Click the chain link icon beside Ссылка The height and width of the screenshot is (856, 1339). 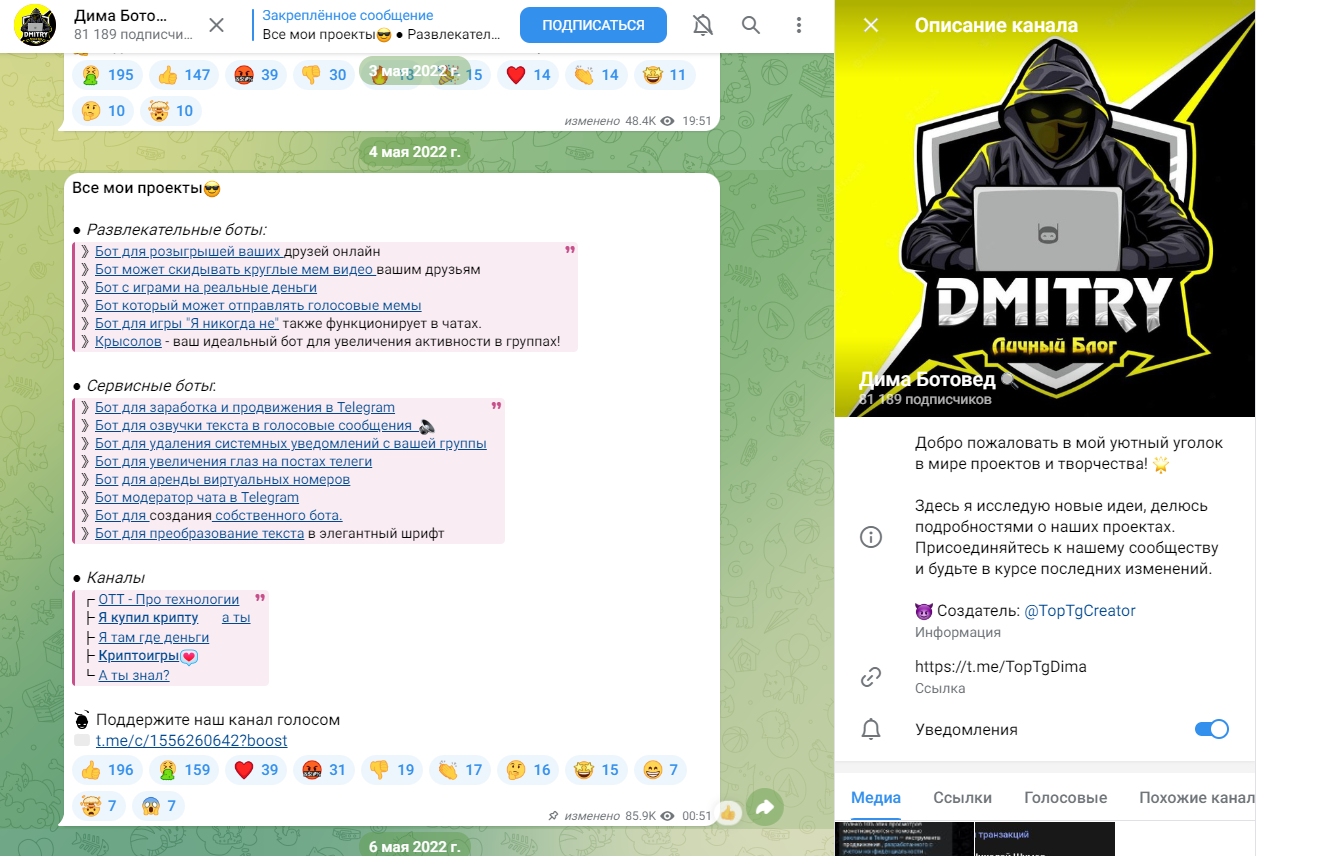(x=871, y=677)
